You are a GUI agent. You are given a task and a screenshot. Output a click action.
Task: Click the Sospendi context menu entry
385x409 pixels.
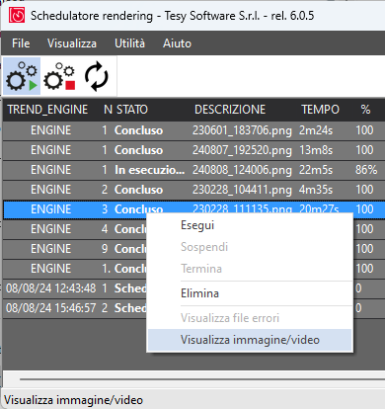coord(250,247)
